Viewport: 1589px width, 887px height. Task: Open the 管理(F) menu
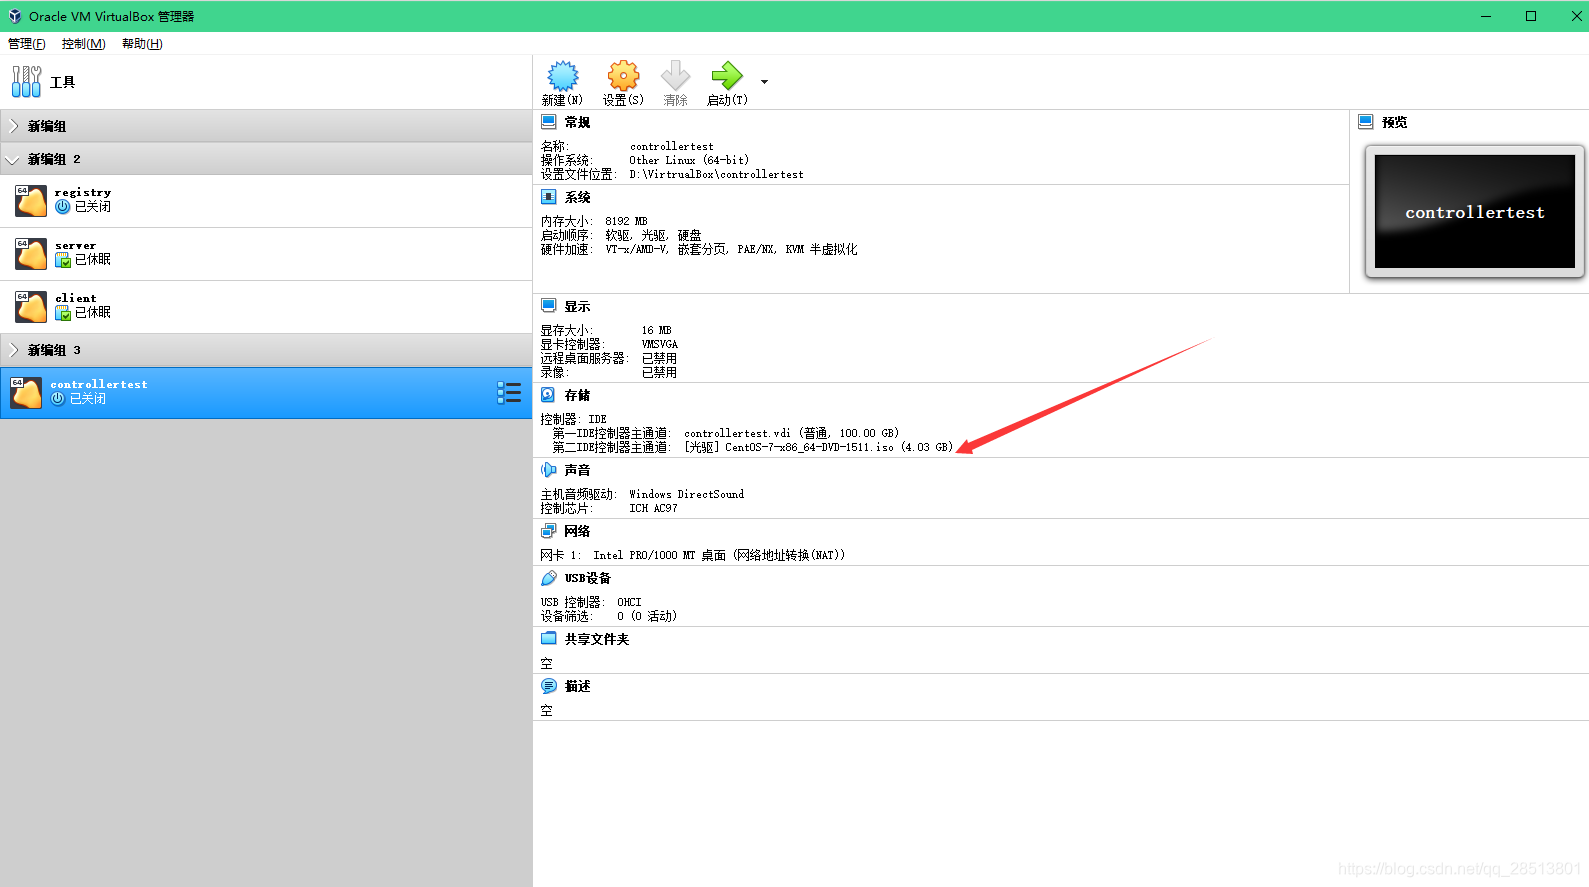point(27,44)
